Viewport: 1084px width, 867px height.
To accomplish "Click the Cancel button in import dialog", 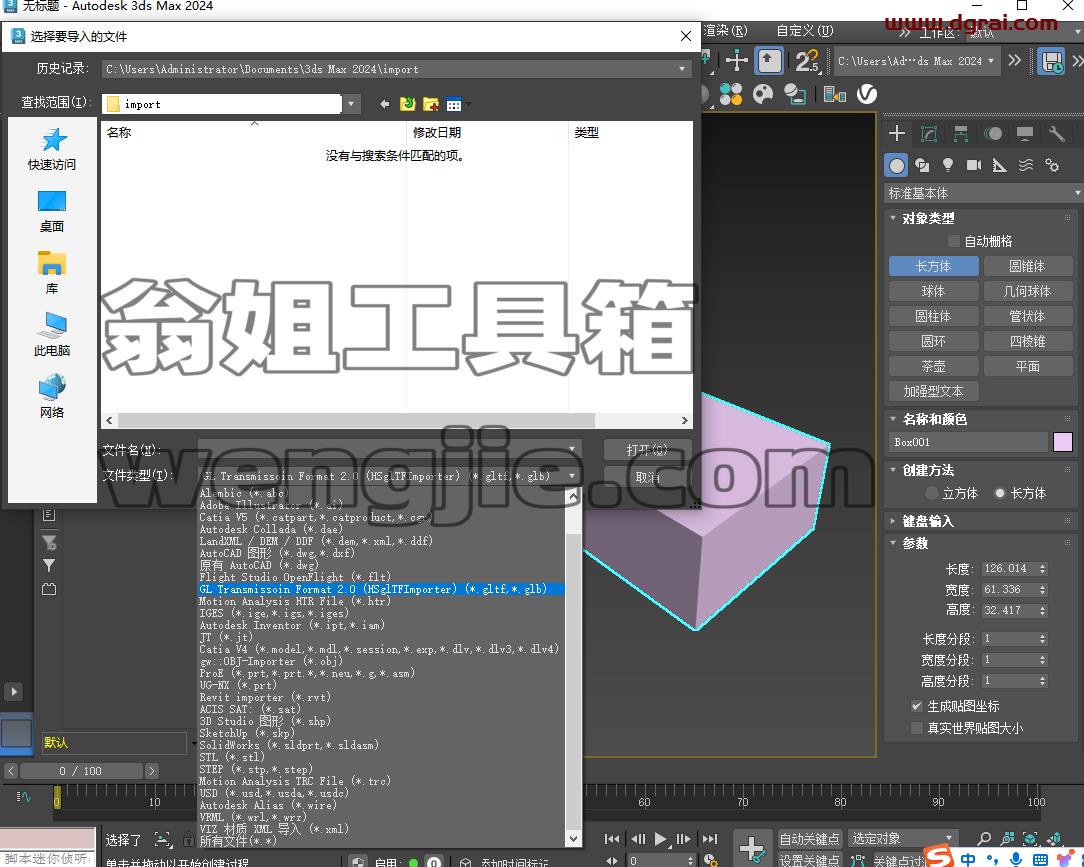I will 647,477.
